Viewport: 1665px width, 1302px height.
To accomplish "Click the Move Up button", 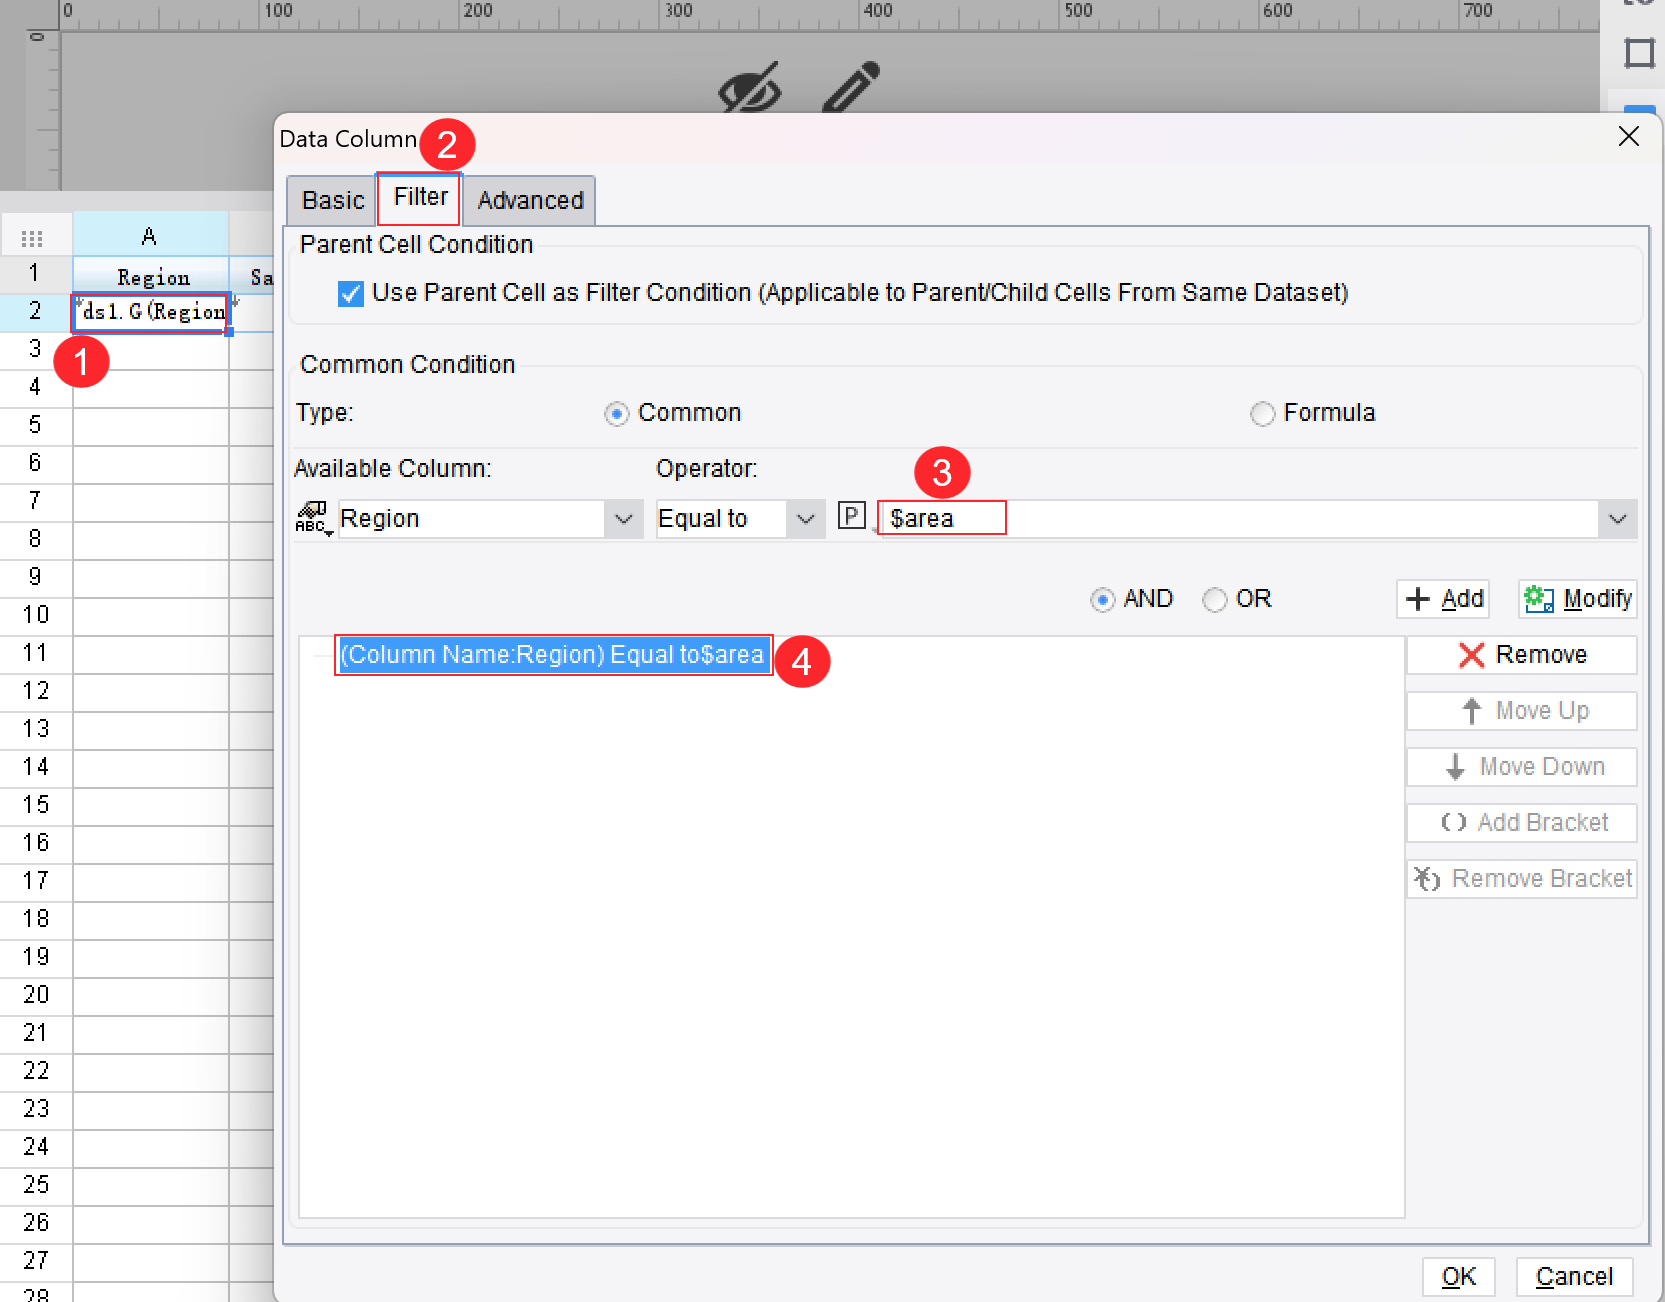I will [x=1521, y=711].
